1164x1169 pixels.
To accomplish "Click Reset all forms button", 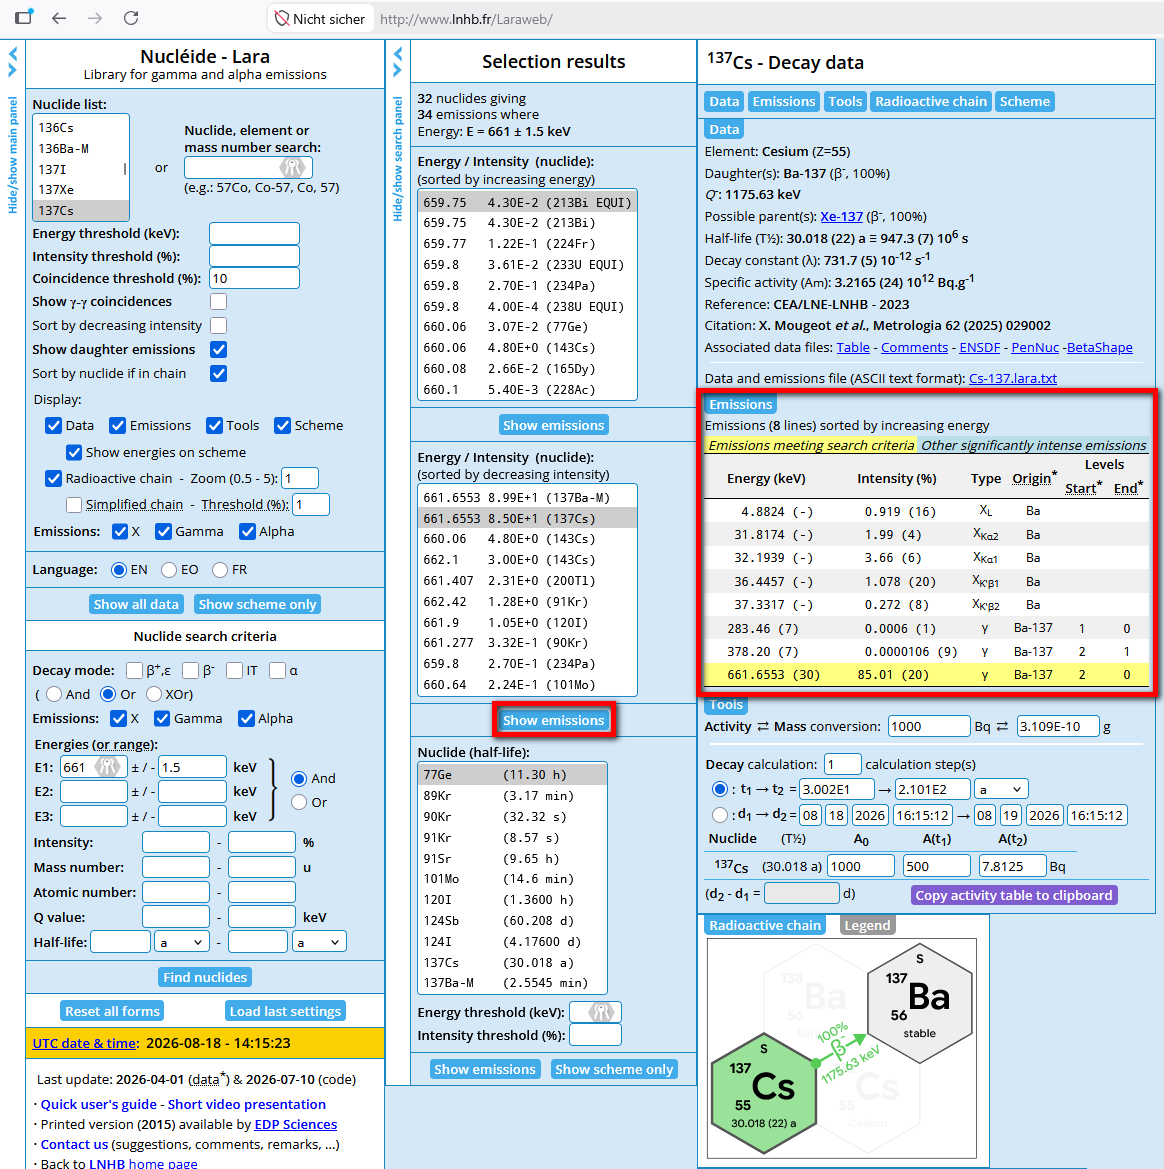I will coord(112,1011).
